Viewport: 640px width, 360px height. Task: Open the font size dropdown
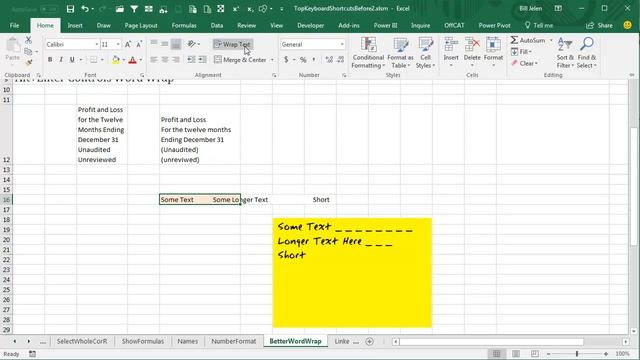coord(118,44)
